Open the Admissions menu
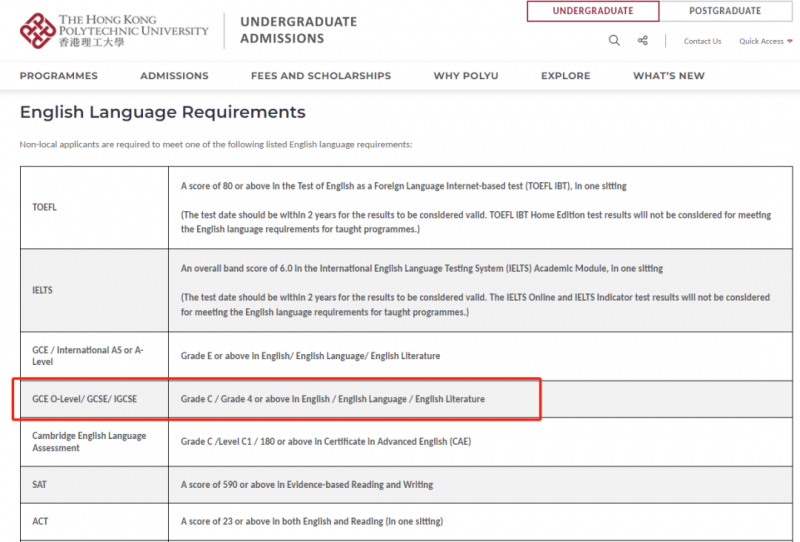This screenshot has width=800, height=542. (174, 76)
